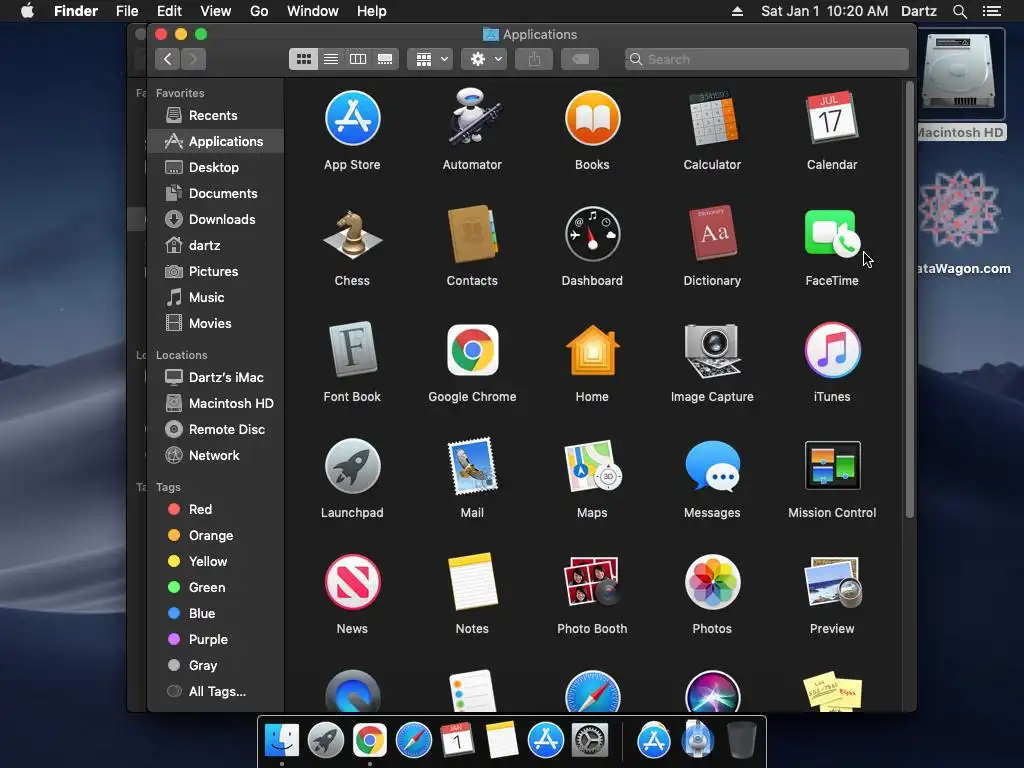Click the Edit Tags toolbar button
The image size is (1024, 768).
(x=580, y=59)
